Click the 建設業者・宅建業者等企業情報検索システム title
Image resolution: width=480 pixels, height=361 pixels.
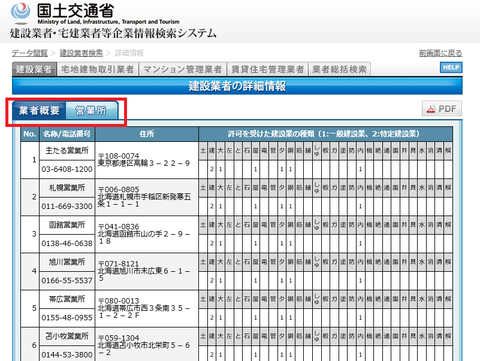tap(113, 33)
